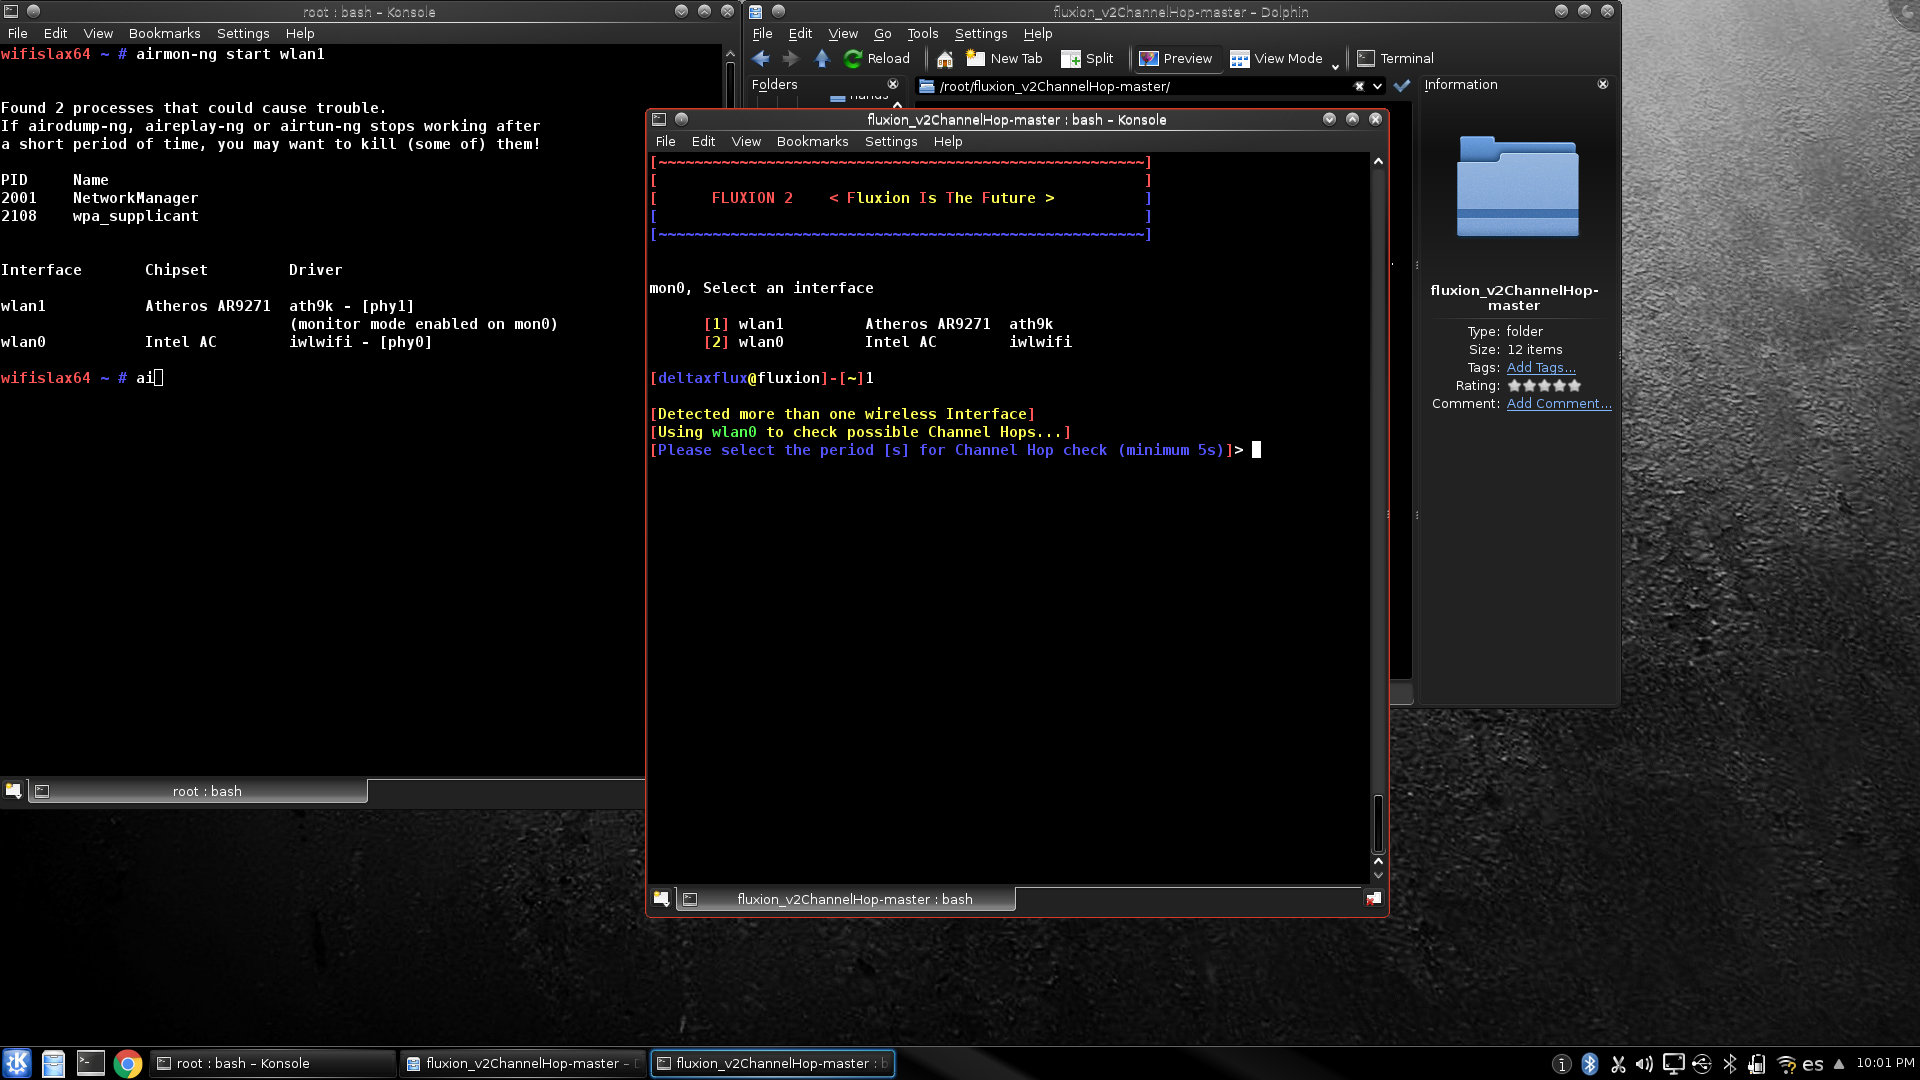Set rating using the fifth star
The image size is (1920, 1080).
tap(1575, 385)
